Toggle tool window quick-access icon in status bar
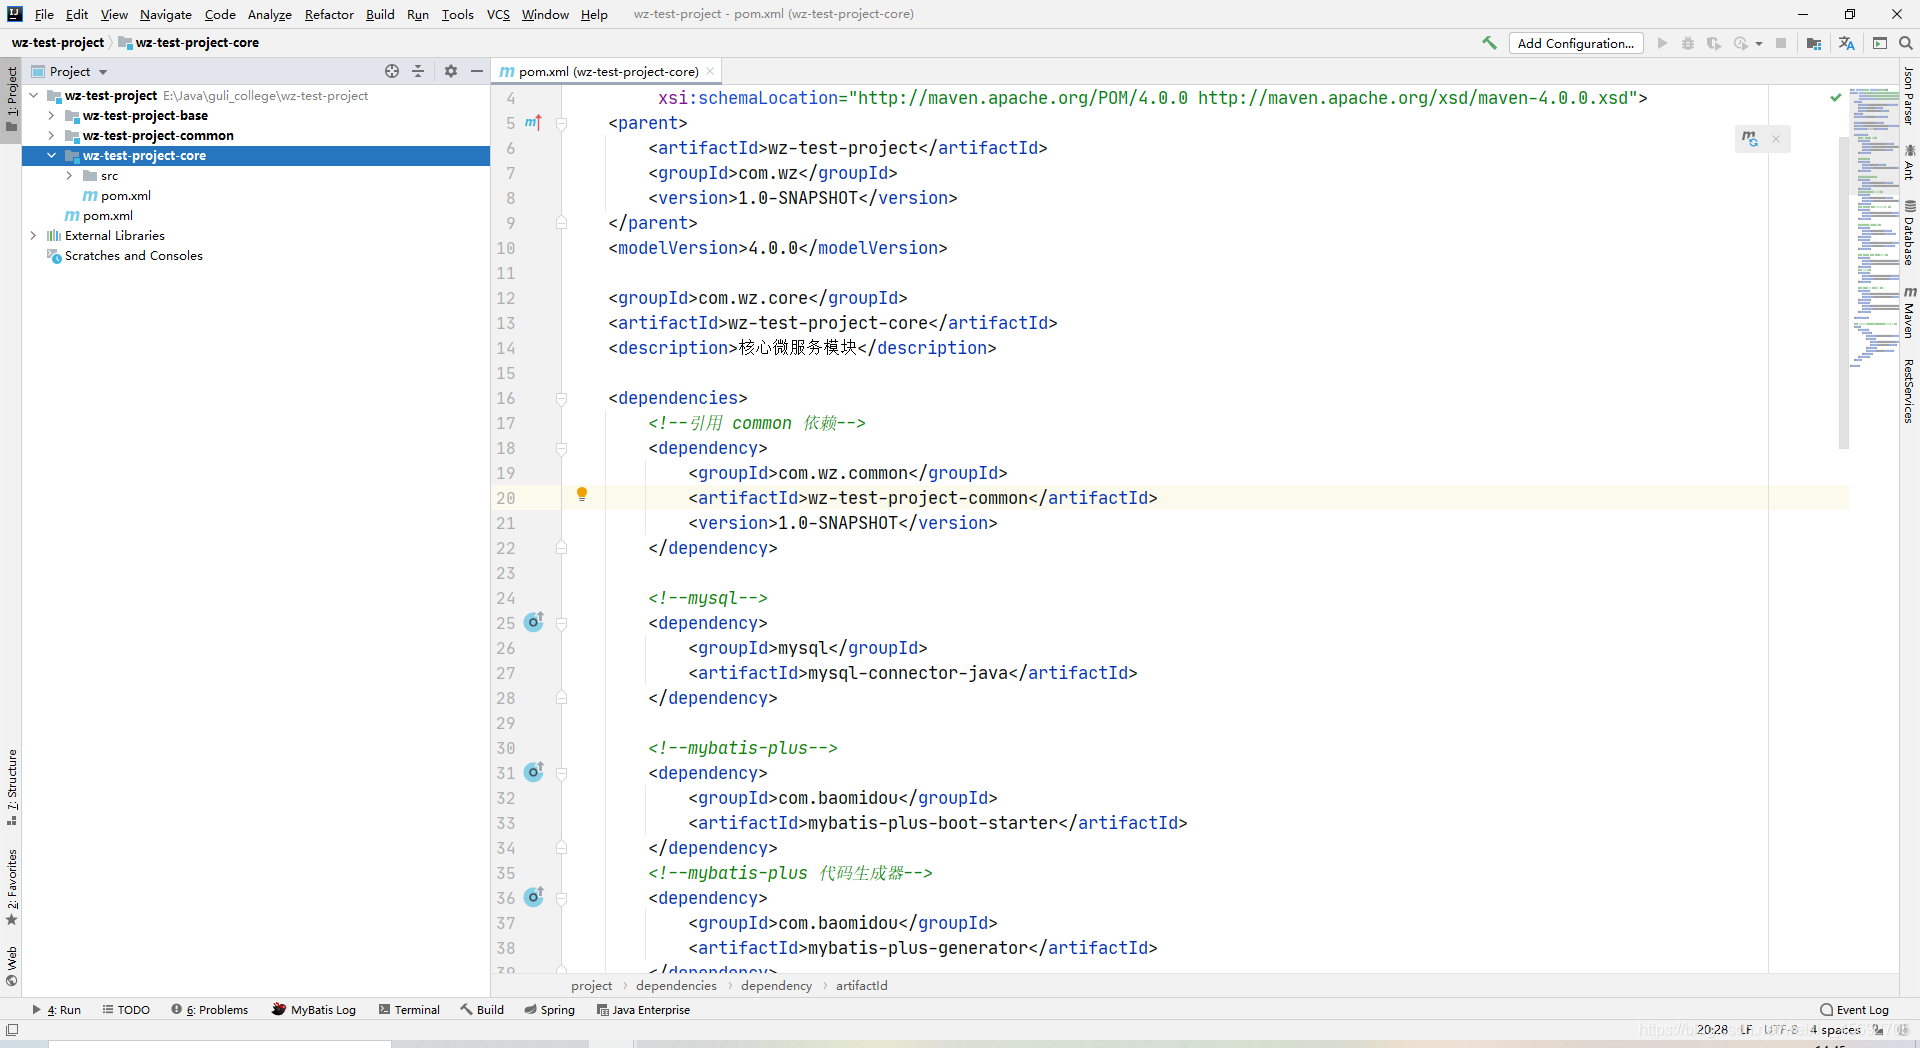 (12, 1030)
